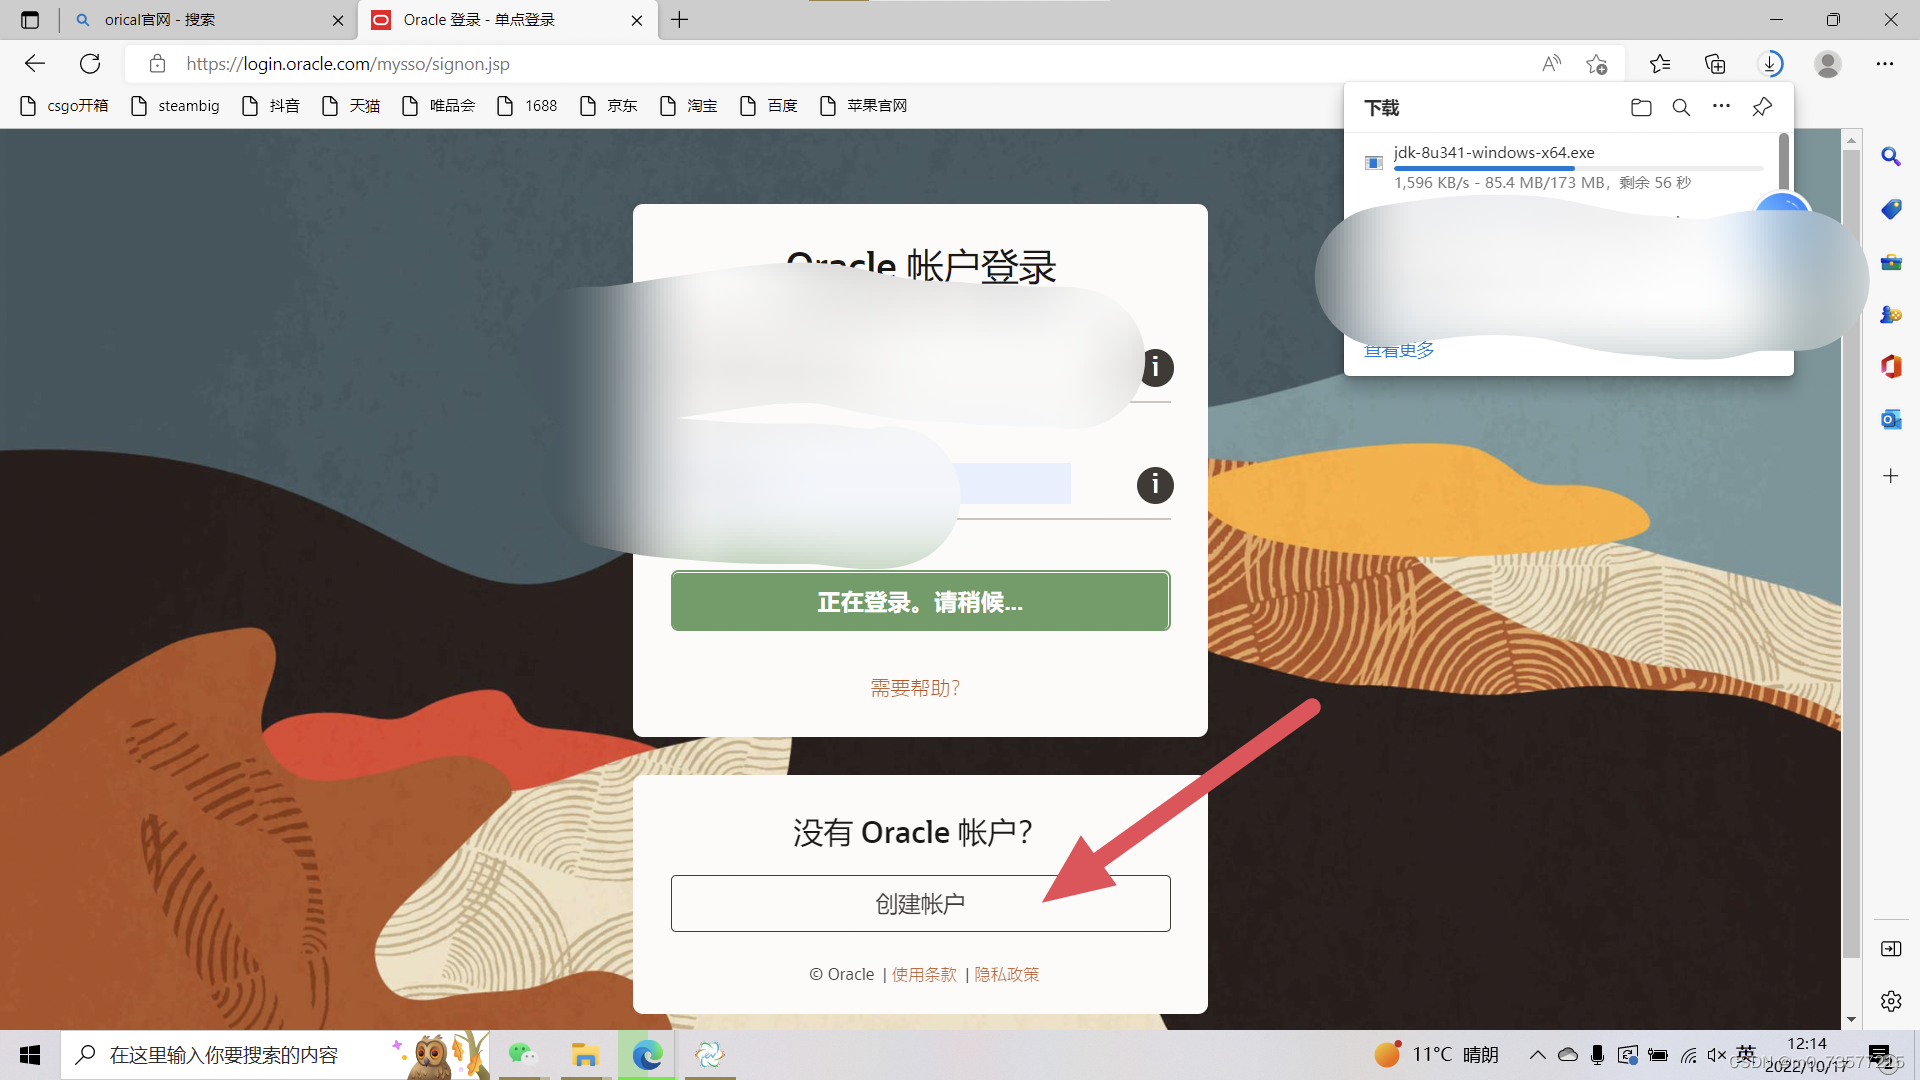
Task: Close the orical官网 search tab
Action: [338, 20]
